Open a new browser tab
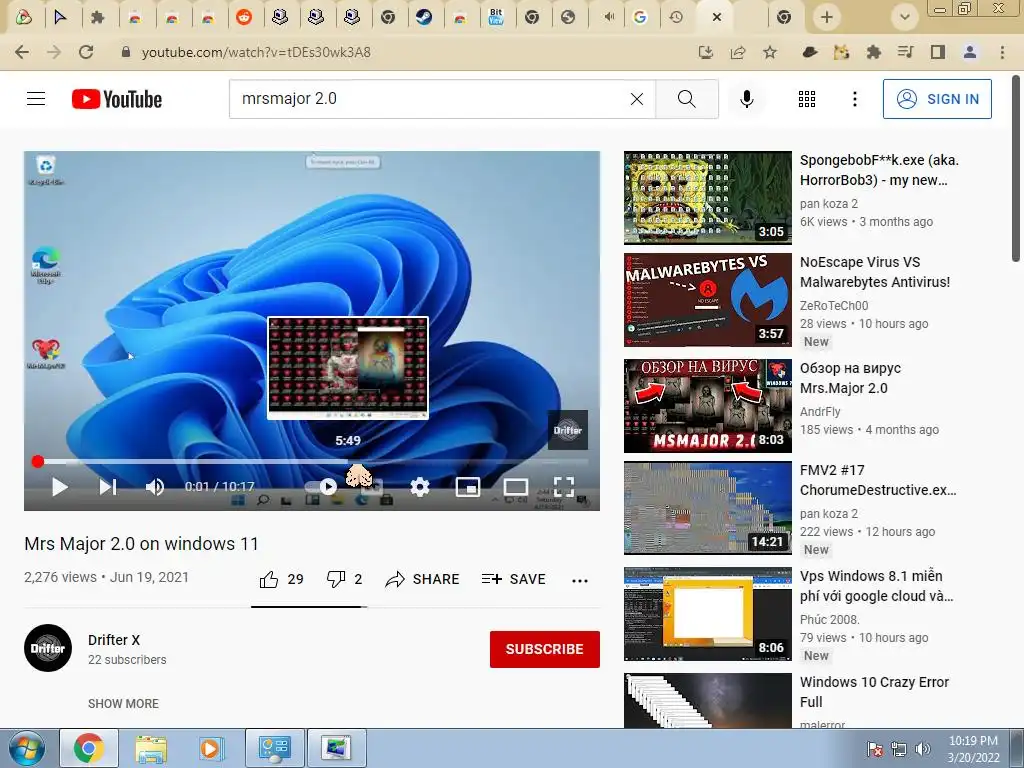 826,17
